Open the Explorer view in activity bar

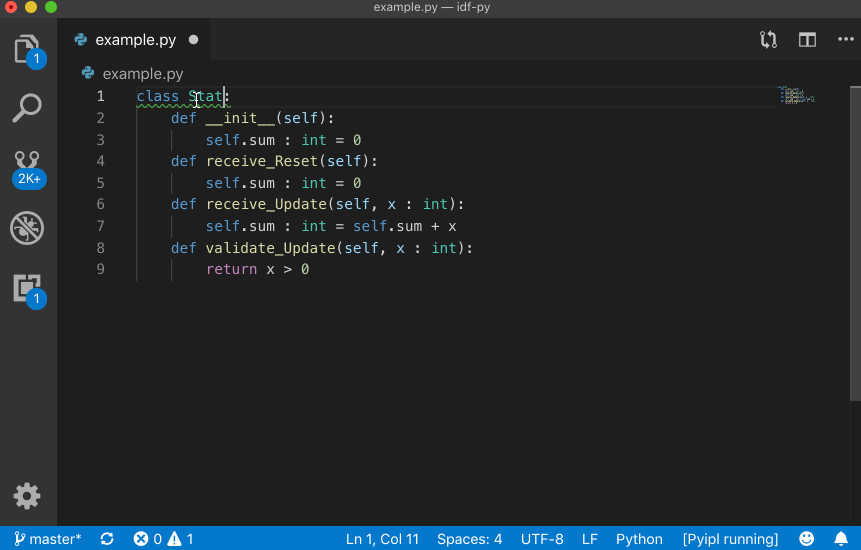[28, 50]
